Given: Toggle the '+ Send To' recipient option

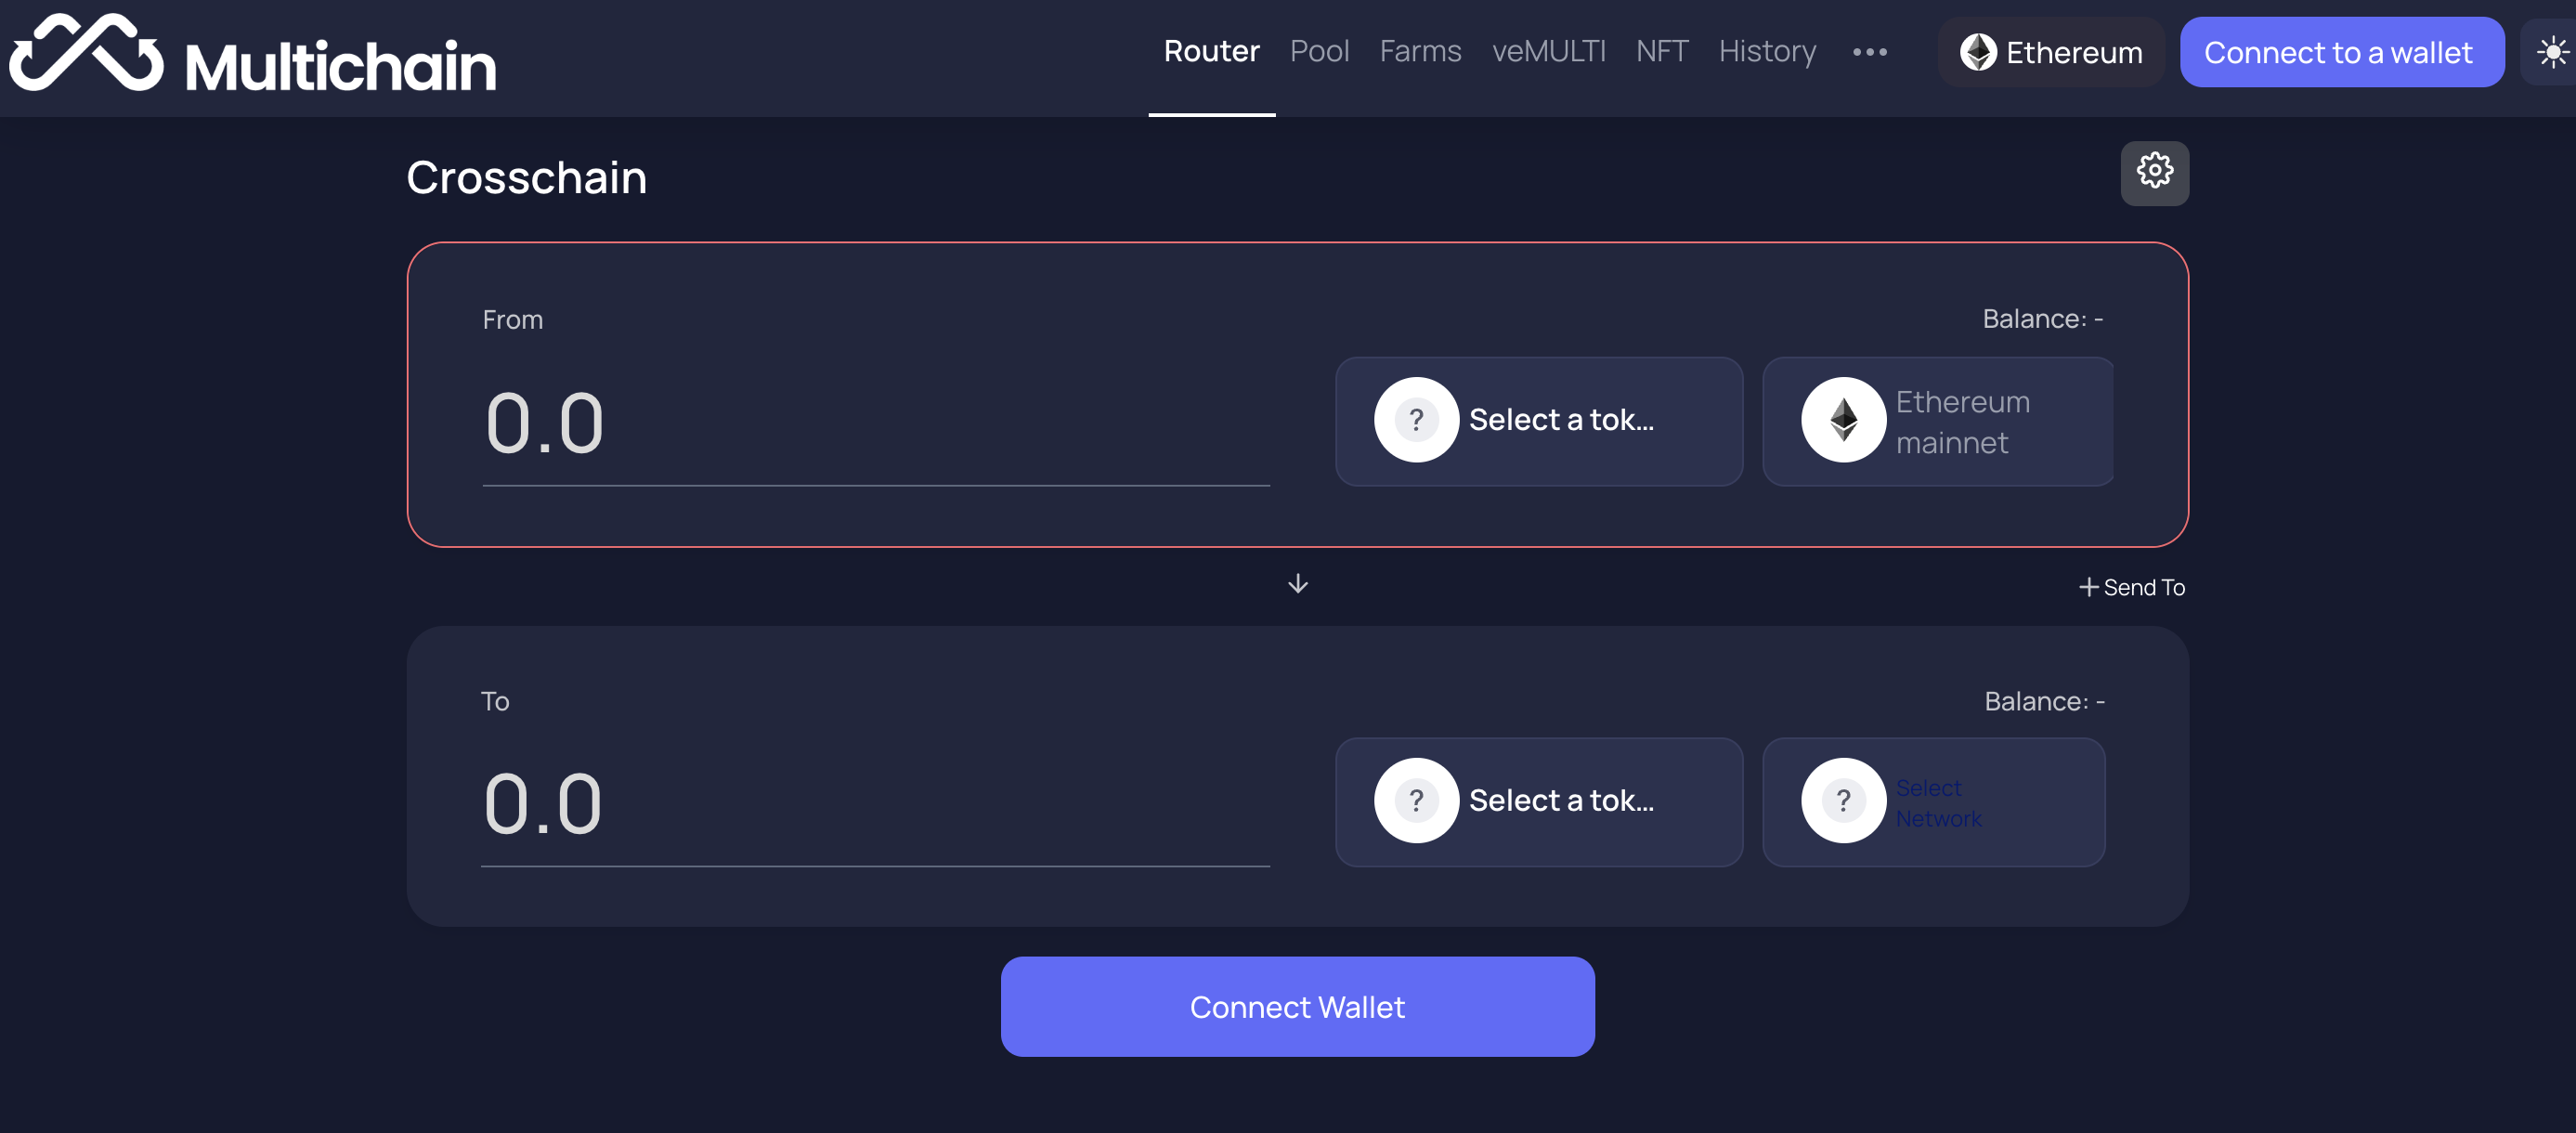Looking at the screenshot, I should click(x=2132, y=587).
